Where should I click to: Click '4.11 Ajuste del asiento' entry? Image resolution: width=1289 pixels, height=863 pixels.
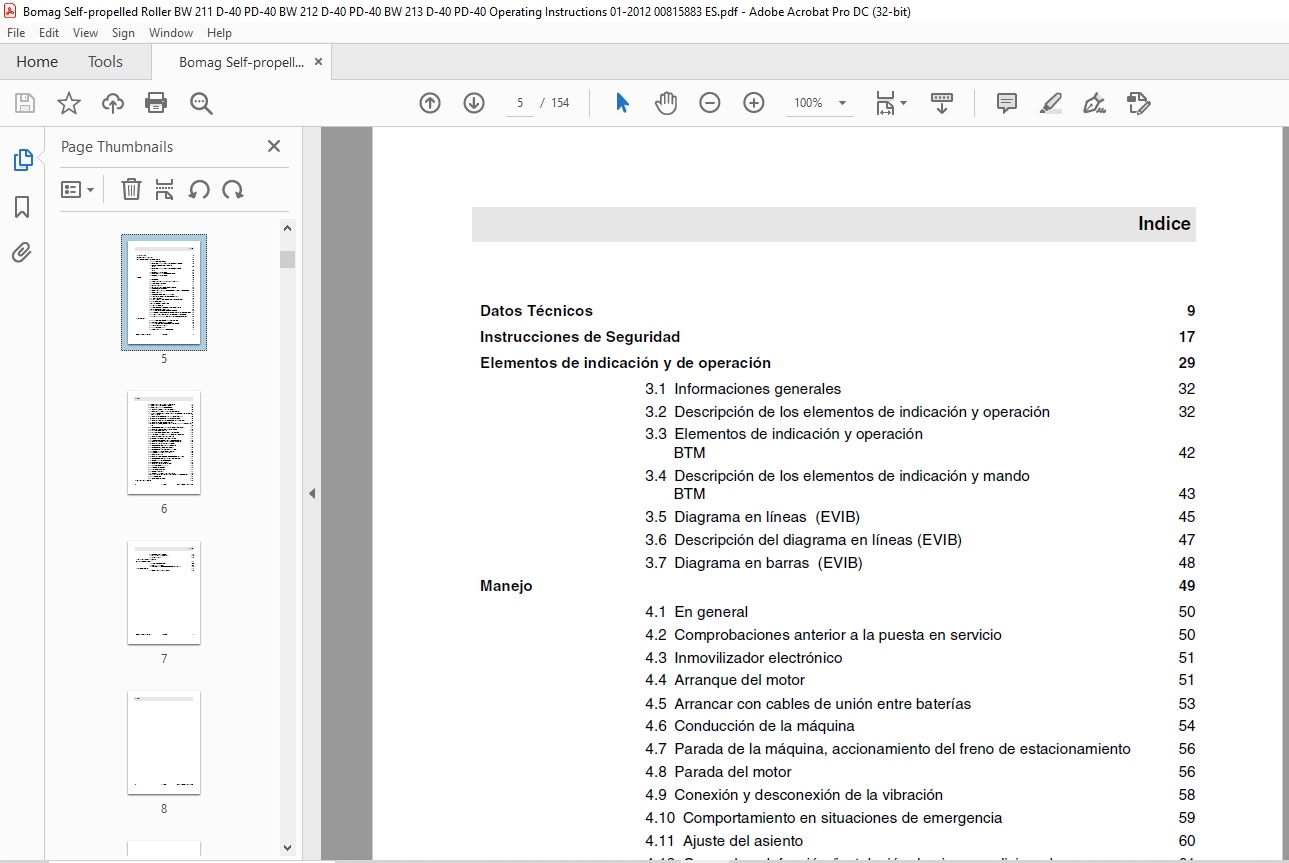pos(724,841)
